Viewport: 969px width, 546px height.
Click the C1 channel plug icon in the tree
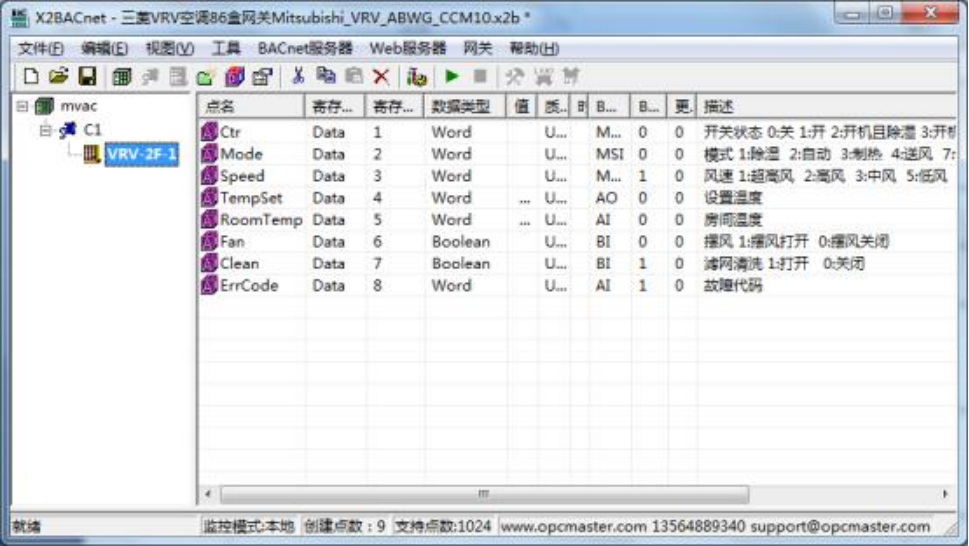pyautogui.click(x=68, y=130)
